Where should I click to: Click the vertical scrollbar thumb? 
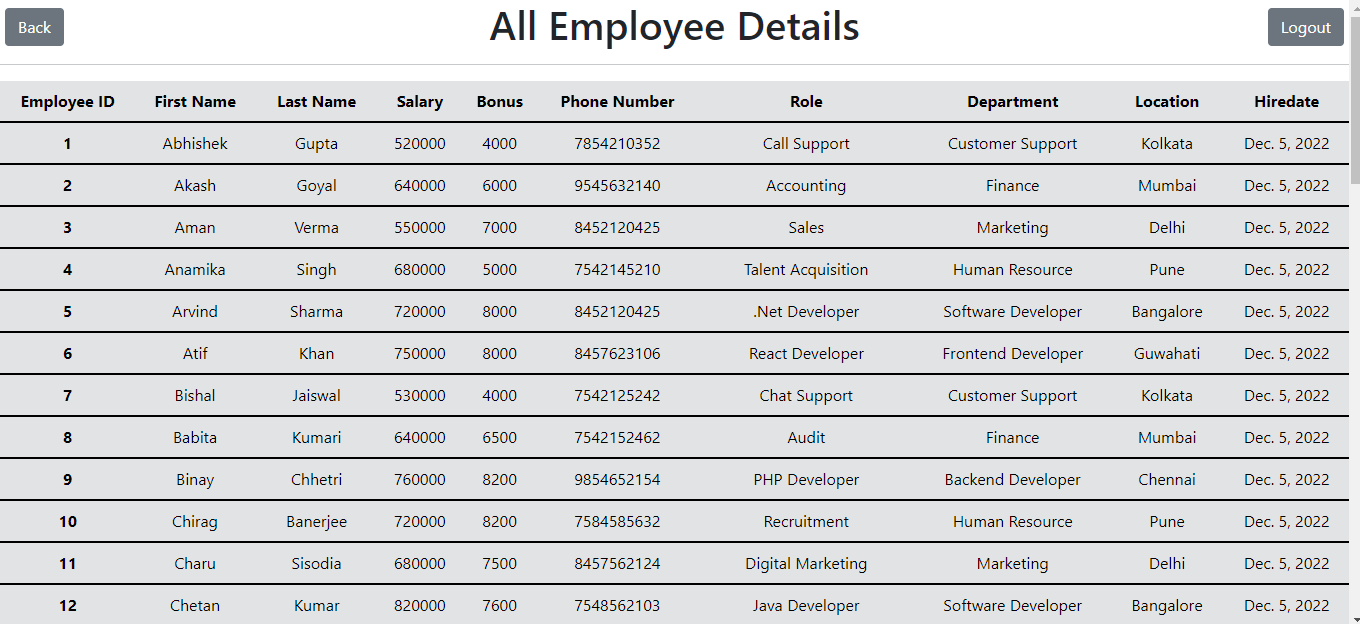click(1354, 100)
